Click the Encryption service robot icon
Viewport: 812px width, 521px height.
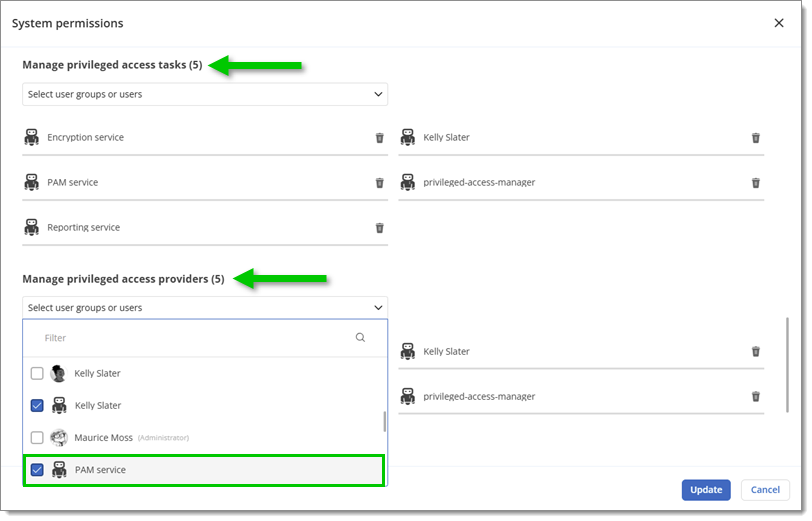click(32, 137)
